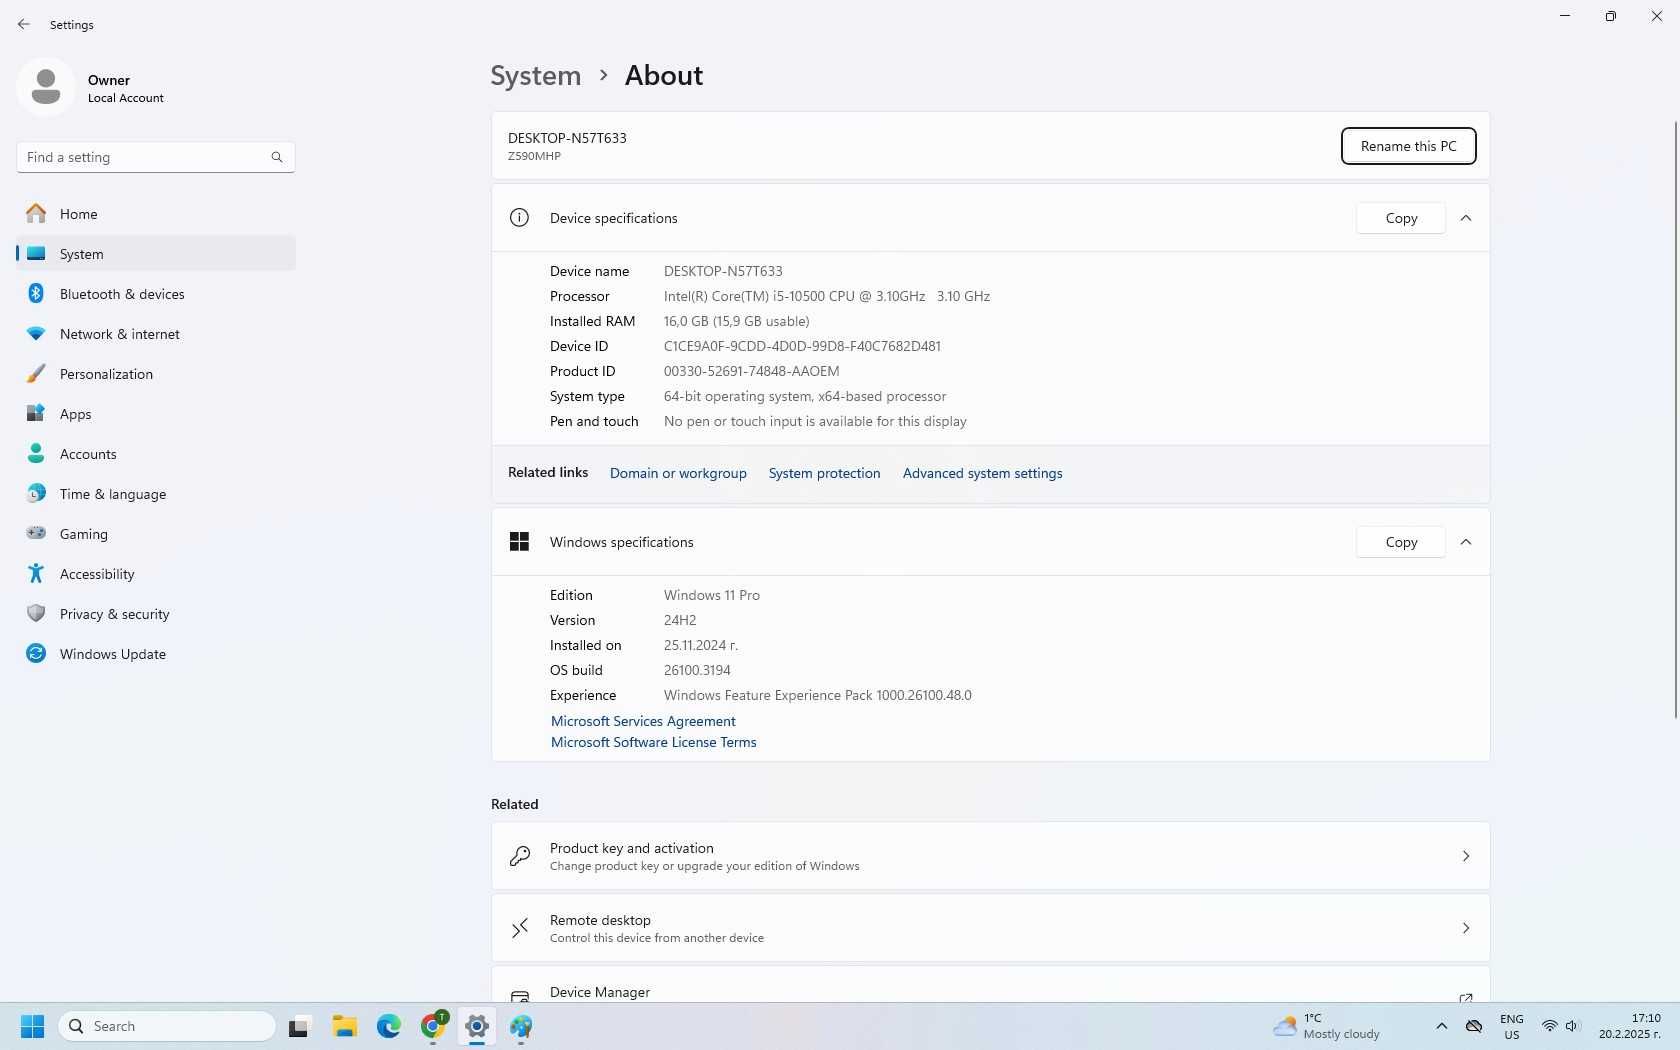
Task: Open Product key and activation chevron
Action: pos(1466,856)
